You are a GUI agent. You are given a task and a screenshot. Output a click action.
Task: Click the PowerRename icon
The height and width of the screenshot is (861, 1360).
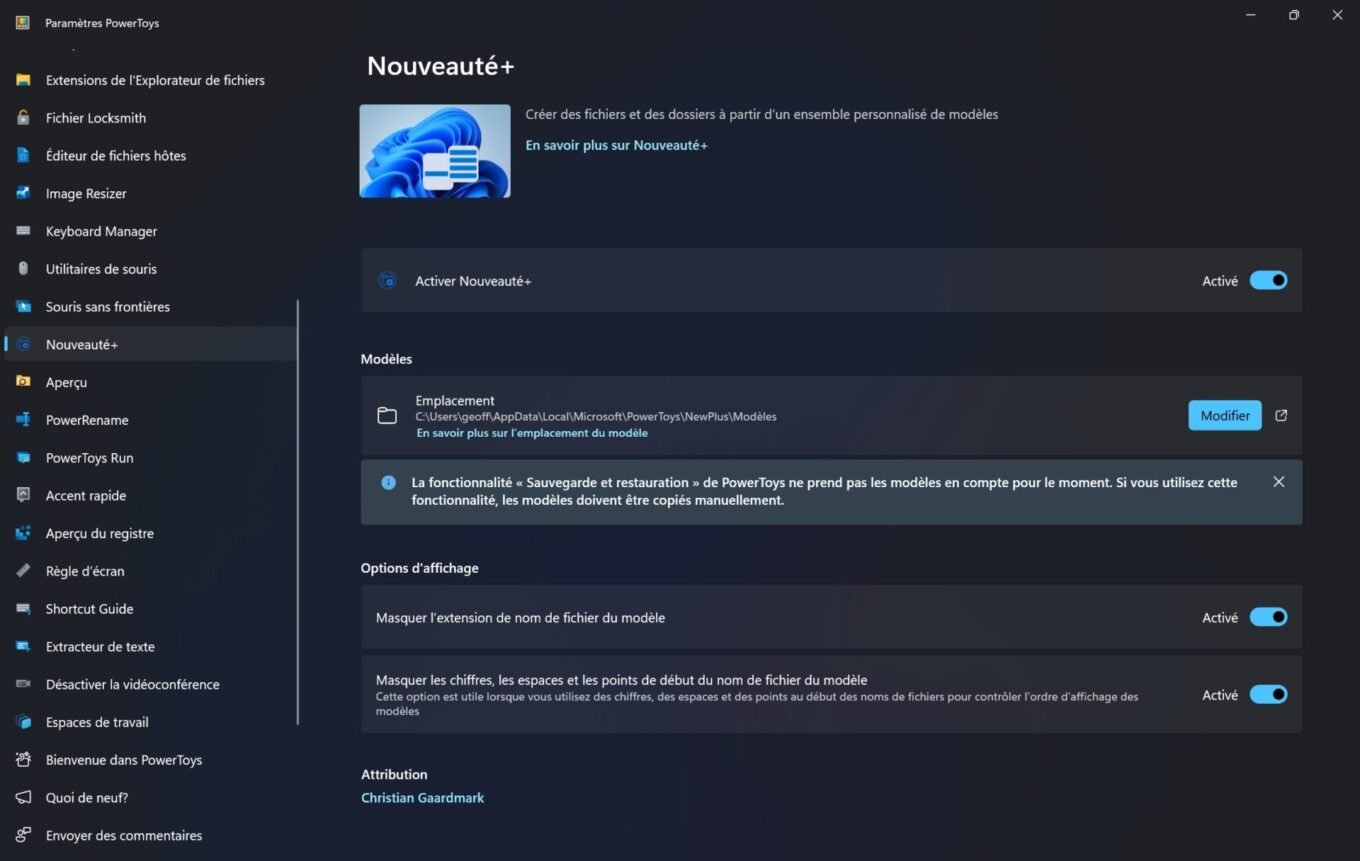point(23,420)
